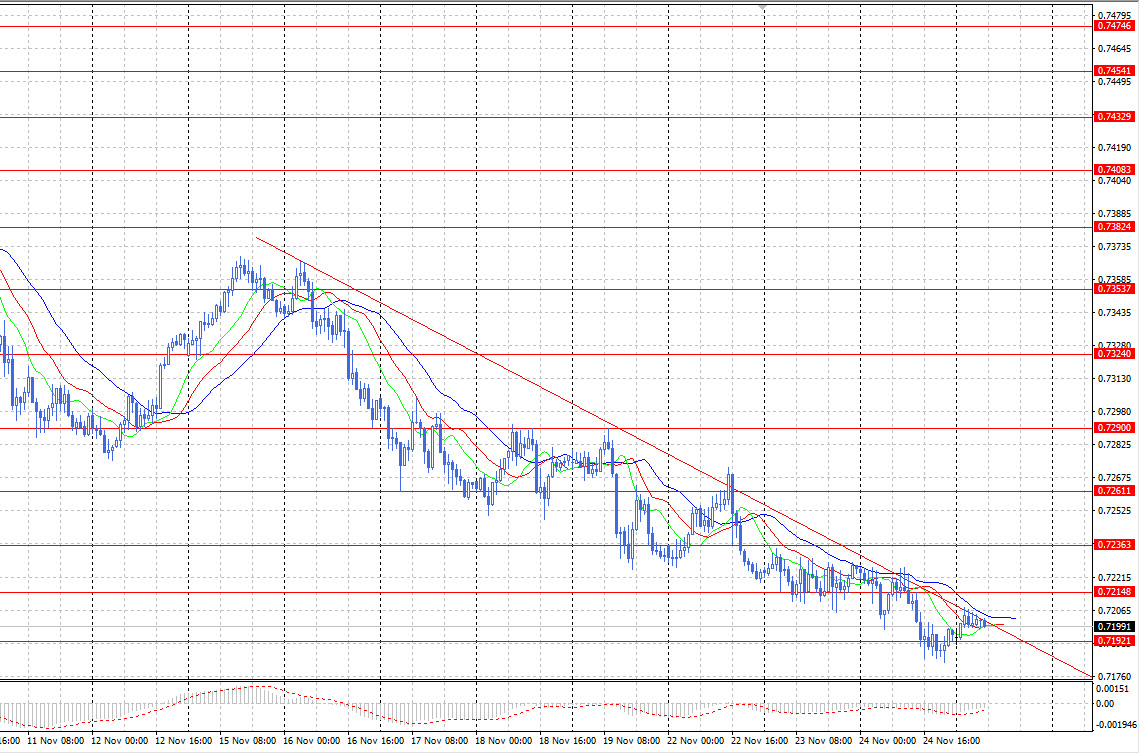Click the time label 18 Nov 16:00

(567, 741)
